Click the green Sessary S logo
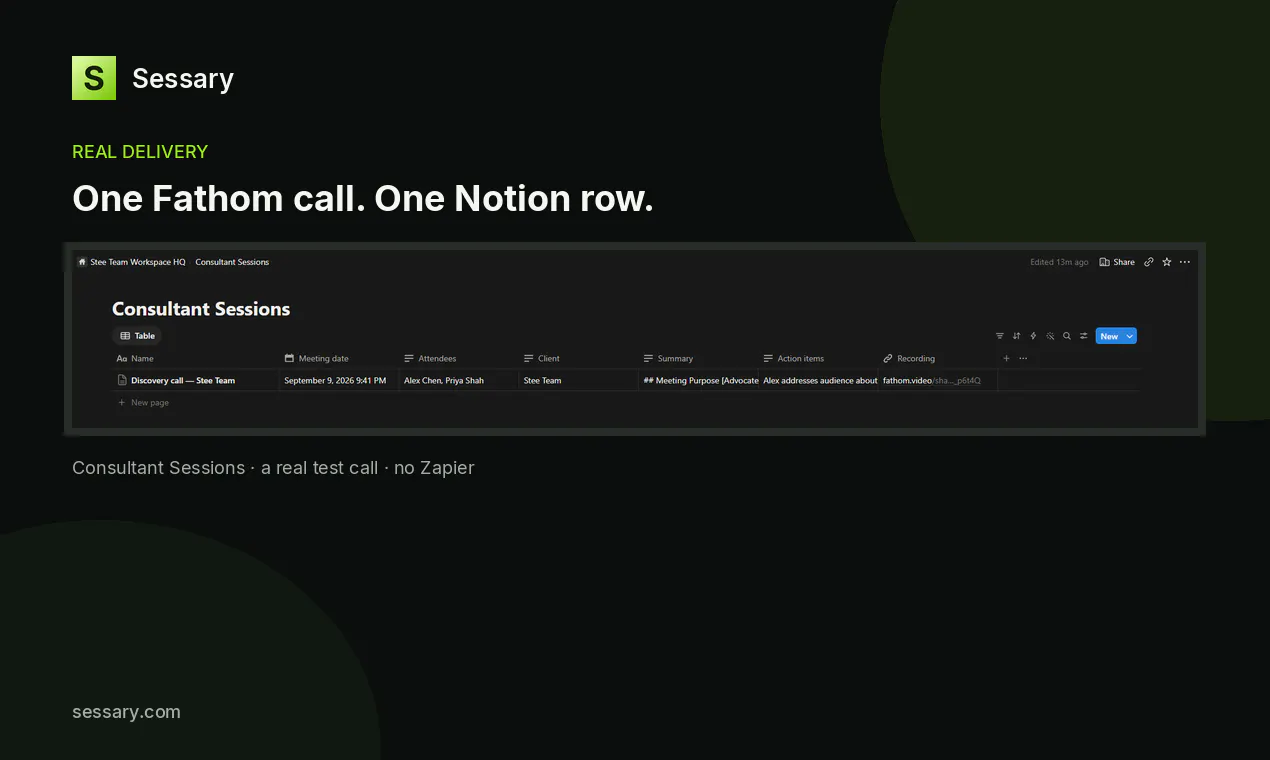 pos(94,78)
